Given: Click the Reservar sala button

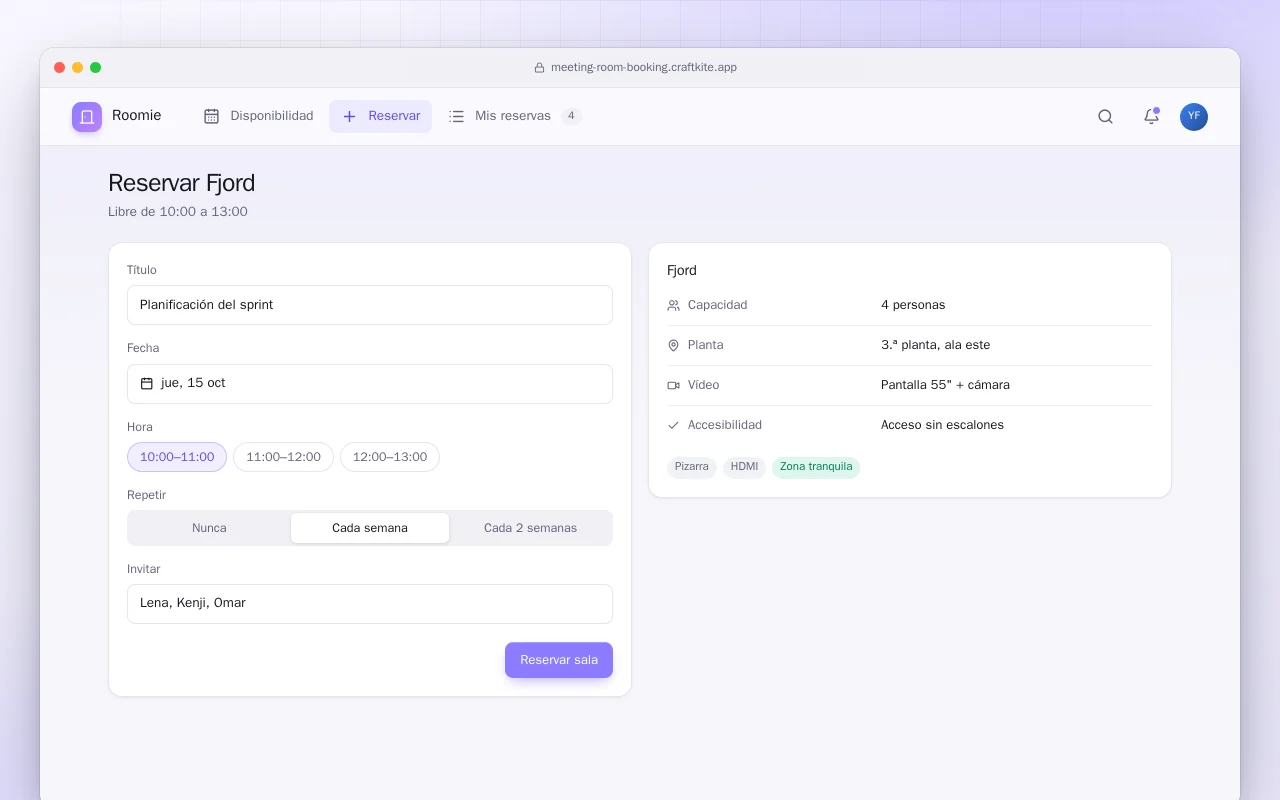Looking at the screenshot, I should 559,660.
